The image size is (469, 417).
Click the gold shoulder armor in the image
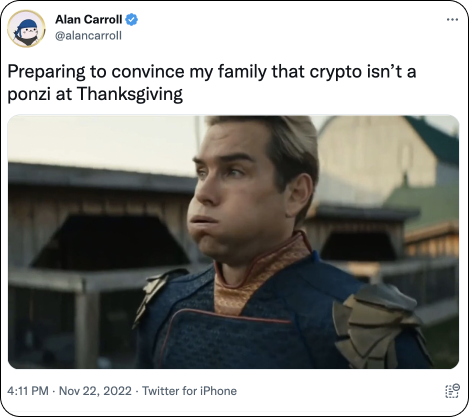click(375, 325)
